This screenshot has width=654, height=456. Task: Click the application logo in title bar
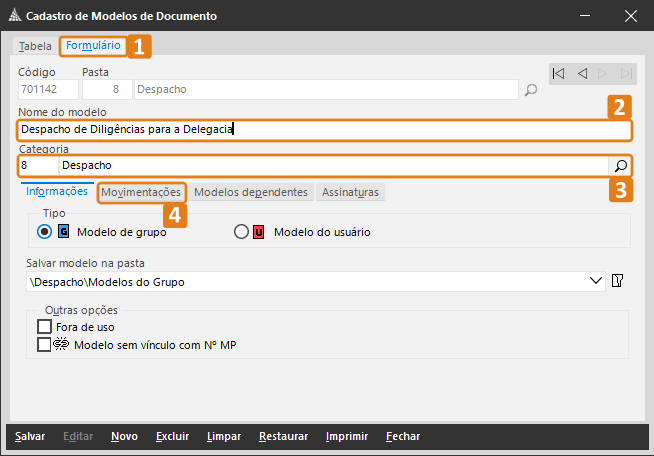pos(15,15)
